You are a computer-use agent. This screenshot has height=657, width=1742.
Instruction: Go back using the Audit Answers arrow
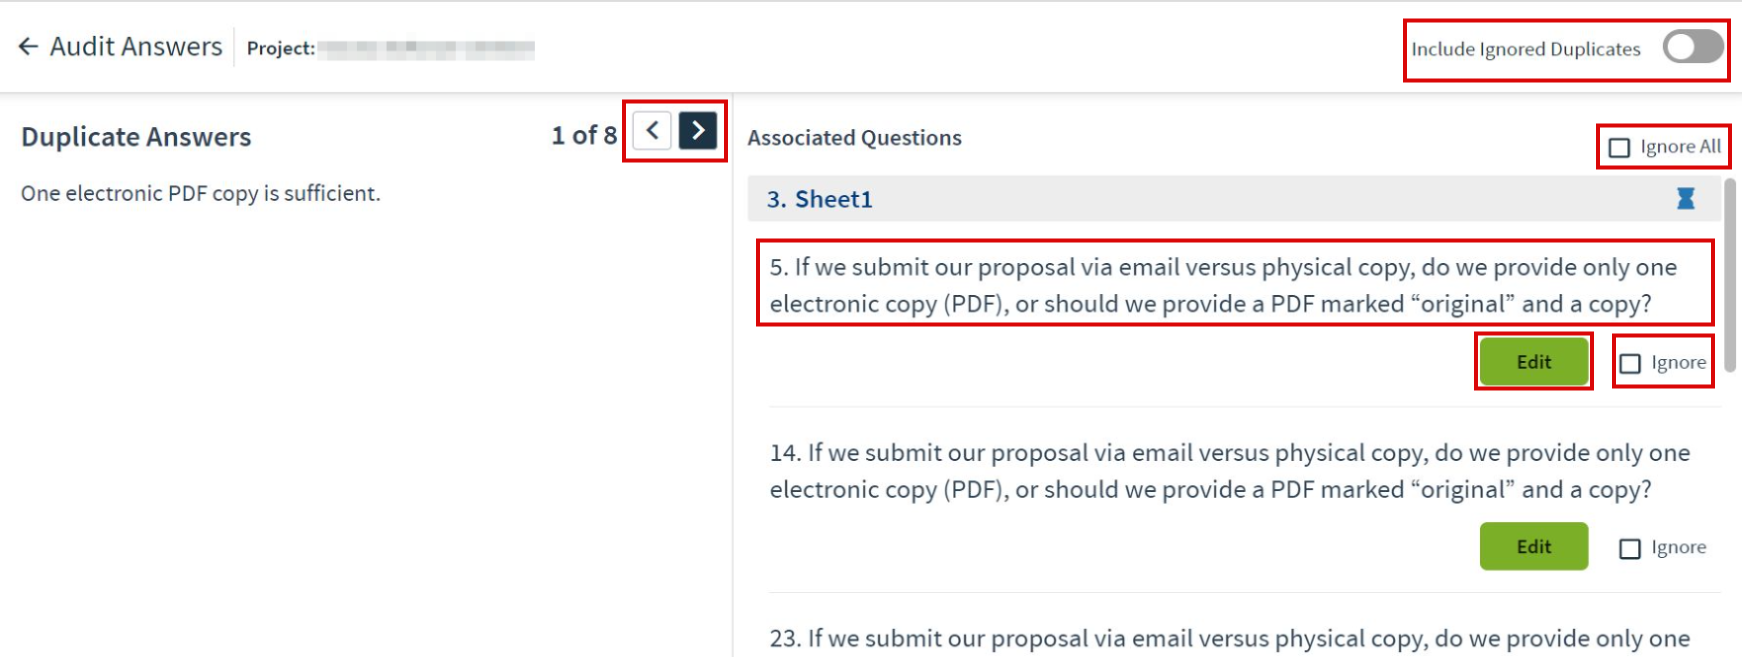(x=28, y=47)
